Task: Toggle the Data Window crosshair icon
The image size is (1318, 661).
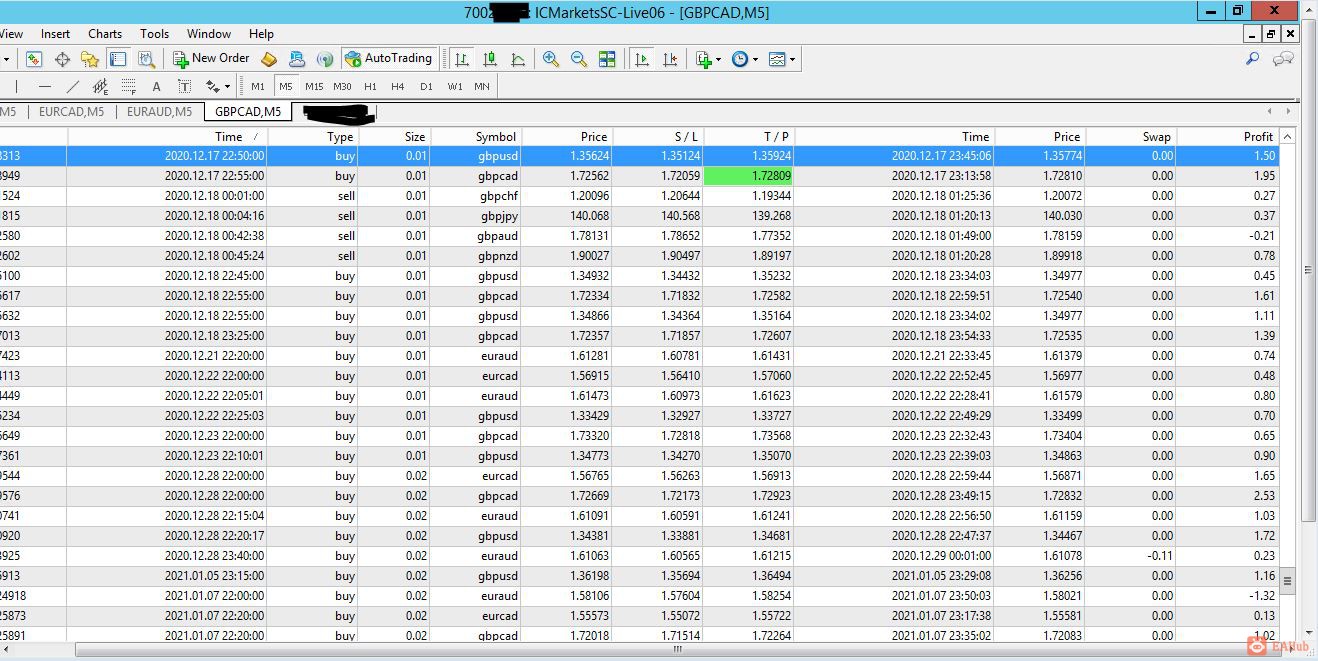Action: point(62,59)
